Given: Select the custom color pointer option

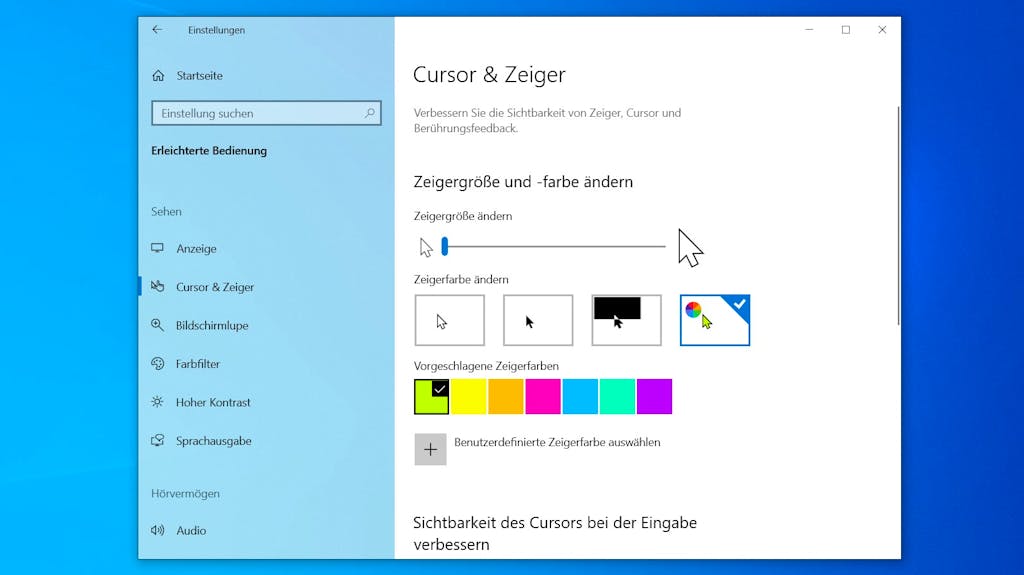Looking at the screenshot, I should [x=715, y=320].
